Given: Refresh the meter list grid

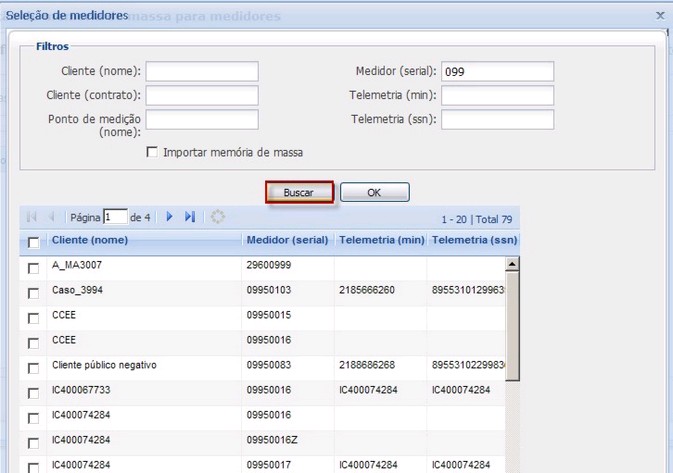Looking at the screenshot, I should point(218,217).
